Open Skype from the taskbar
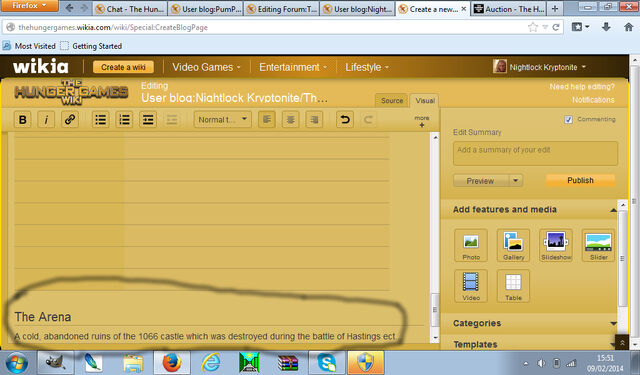The height and width of the screenshot is (375, 640). coord(327,362)
